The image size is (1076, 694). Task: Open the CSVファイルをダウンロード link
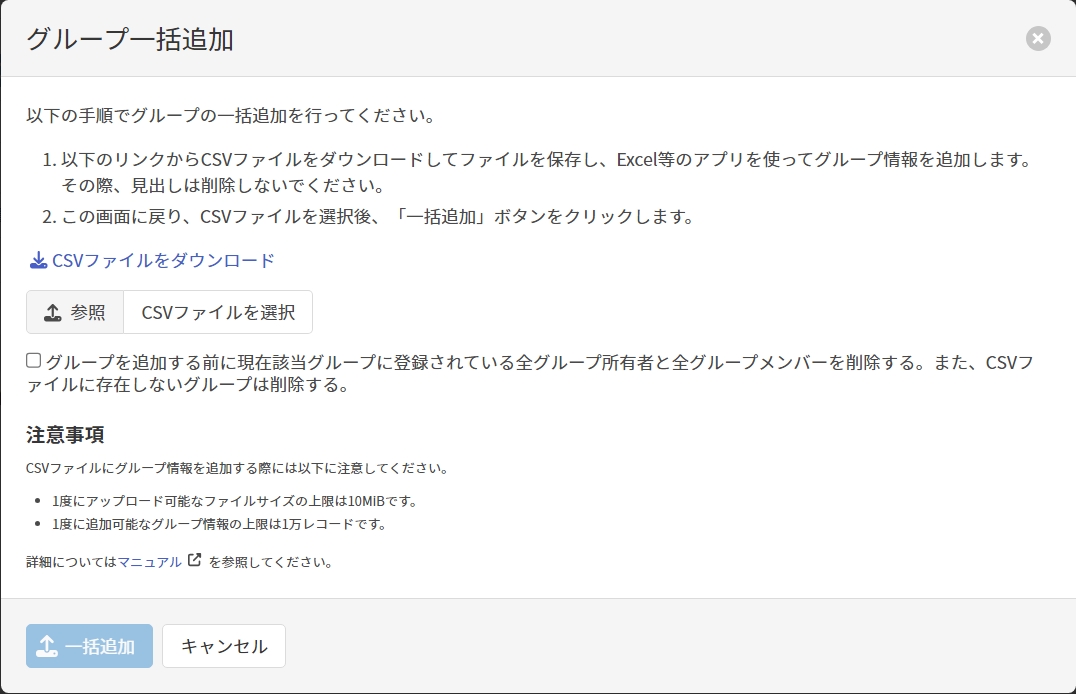coord(162,261)
